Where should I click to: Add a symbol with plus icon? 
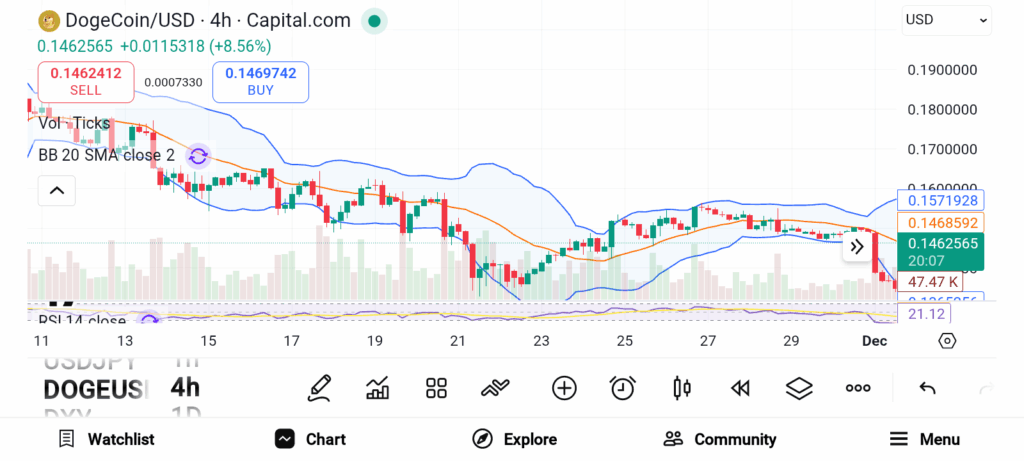(x=564, y=388)
